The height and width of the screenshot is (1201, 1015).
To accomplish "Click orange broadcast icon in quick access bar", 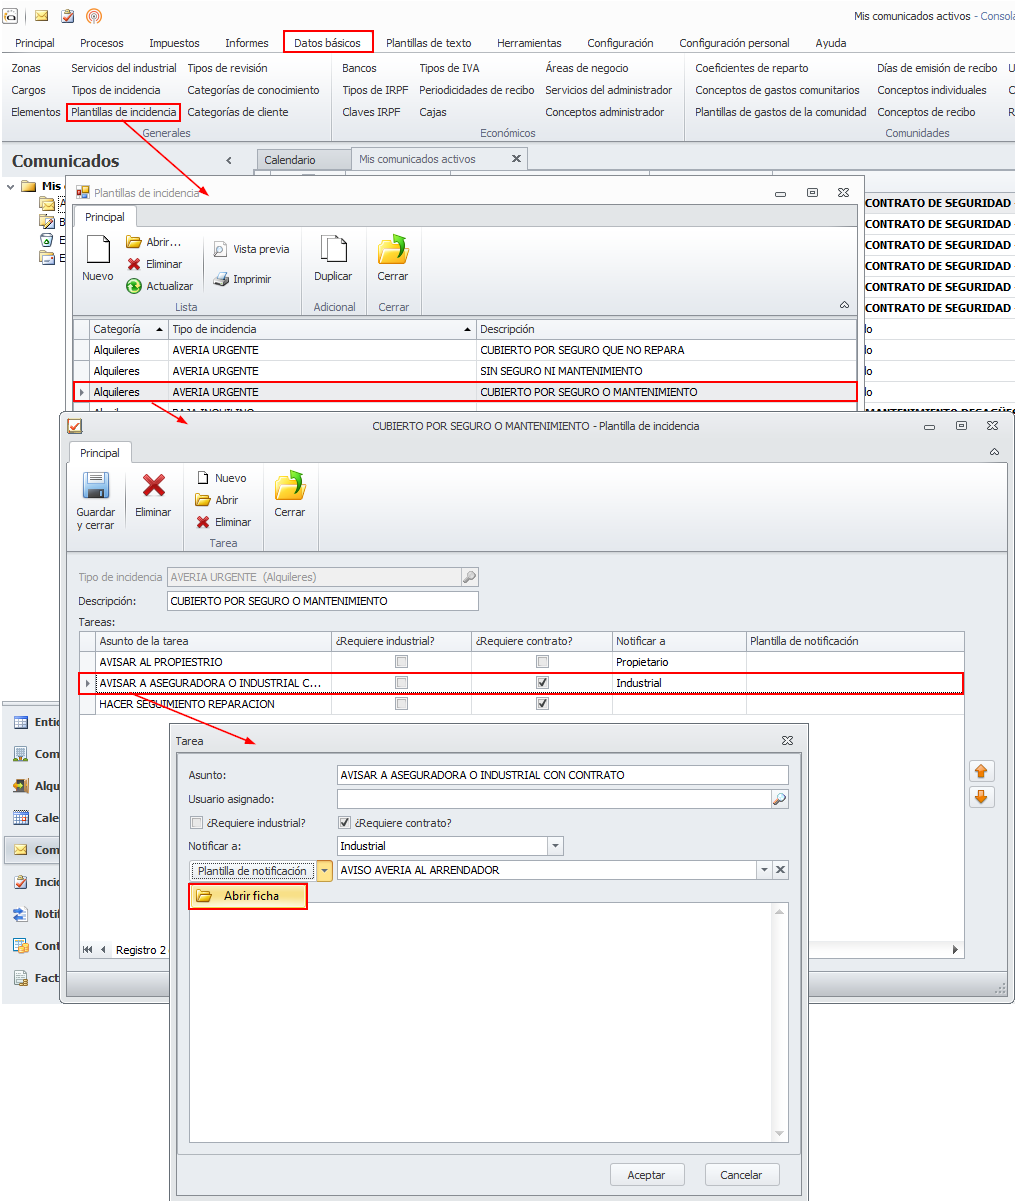I will point(94,16).
